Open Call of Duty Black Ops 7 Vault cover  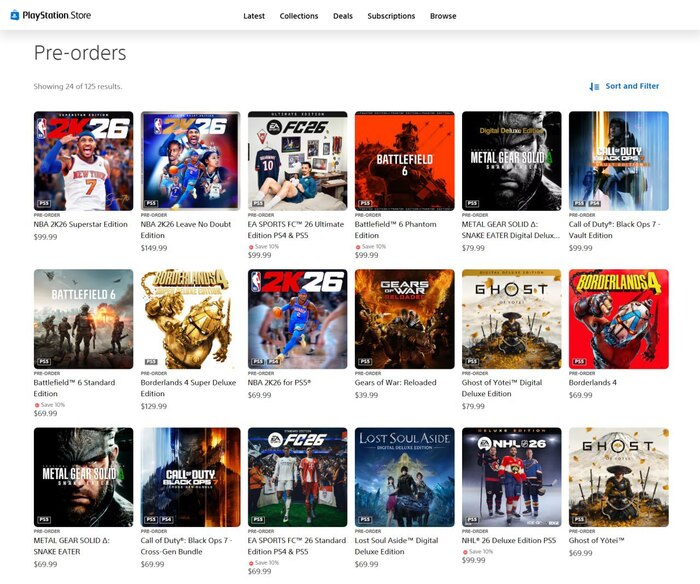[619, 161]
